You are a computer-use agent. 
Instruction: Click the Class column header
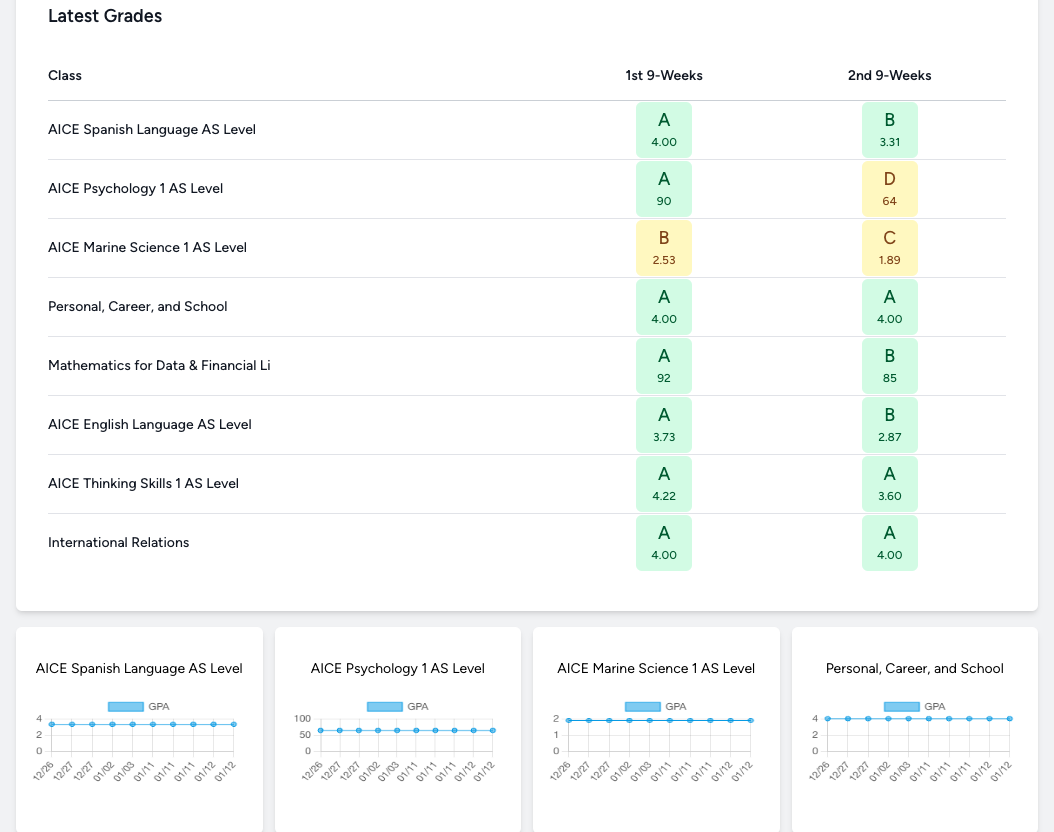coord(64,75)
